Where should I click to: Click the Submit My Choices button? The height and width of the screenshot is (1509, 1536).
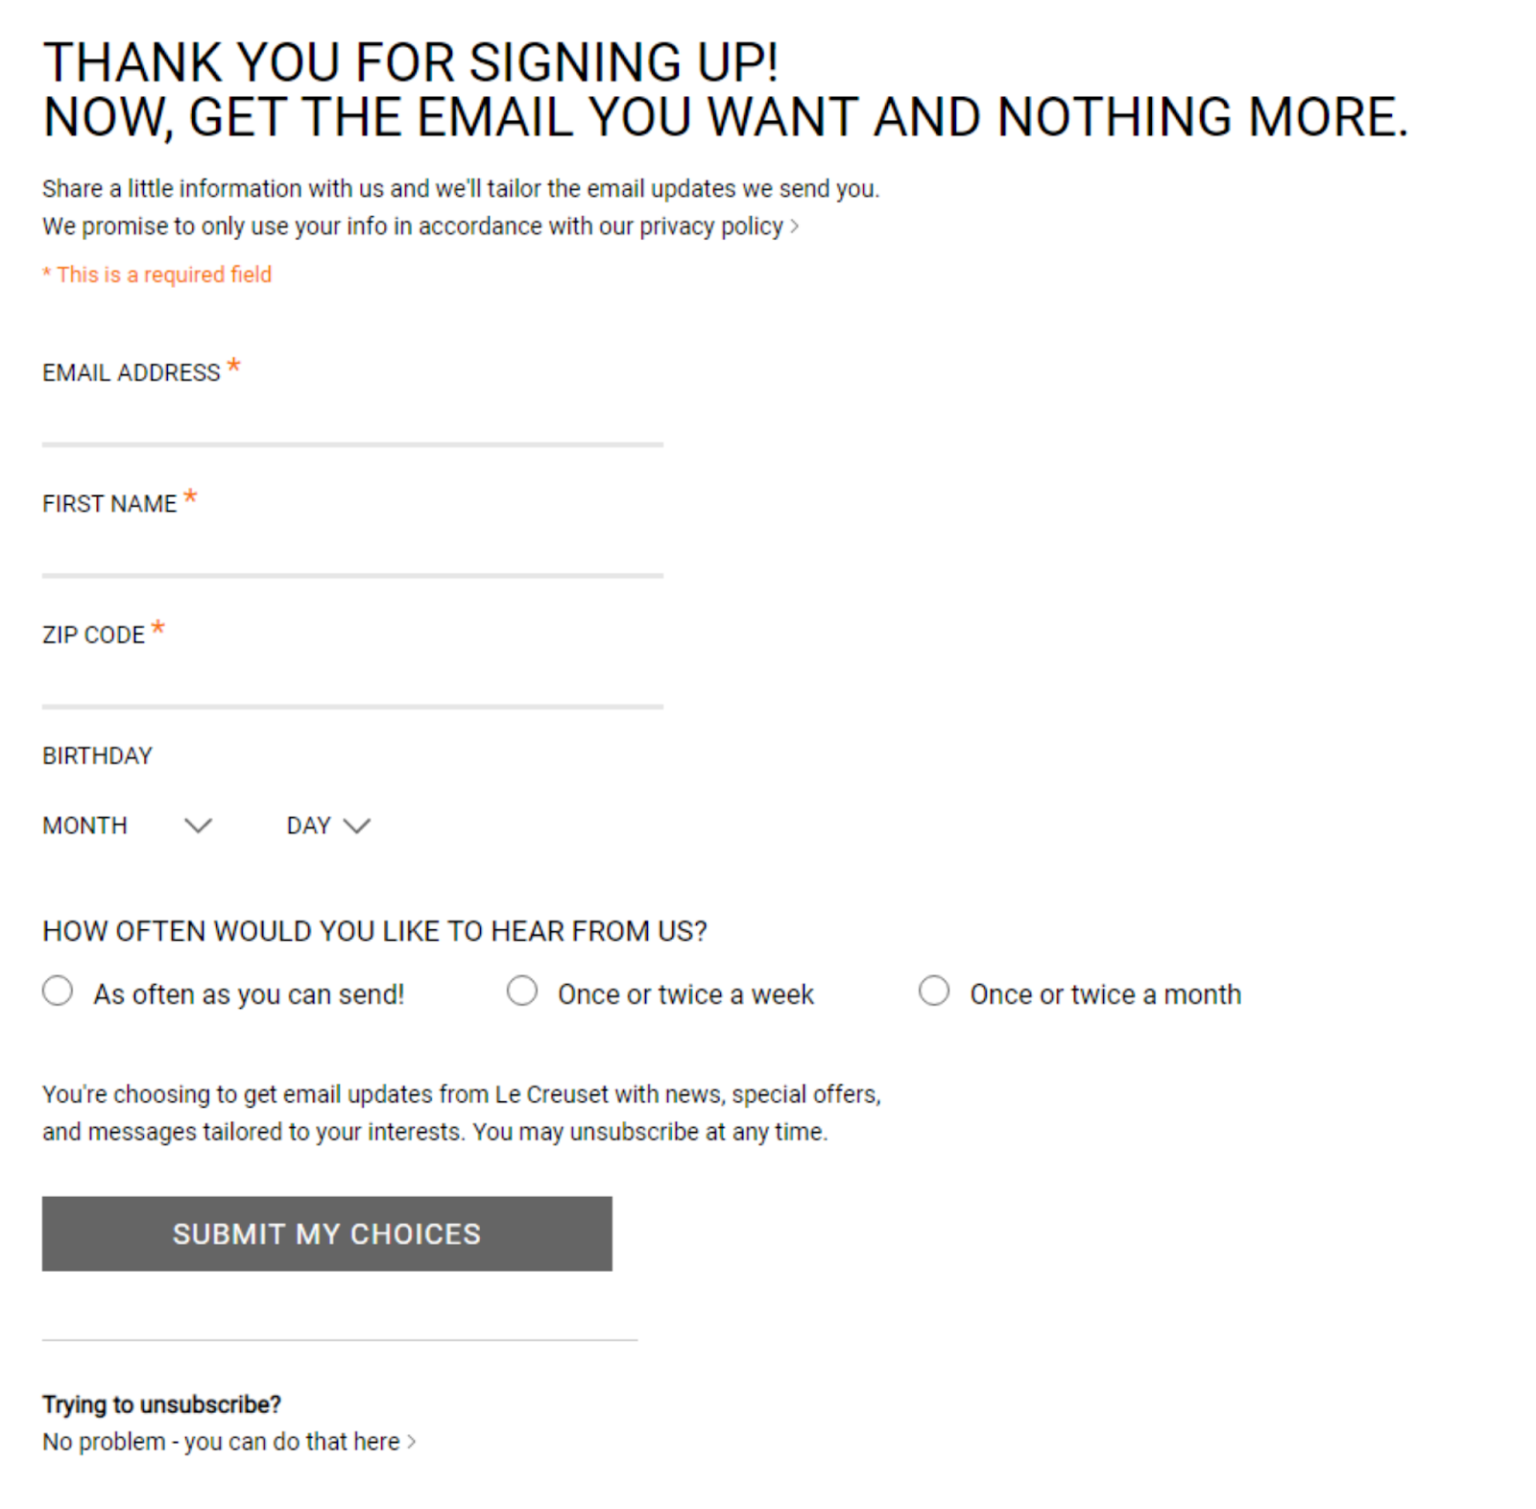(326, 1233)
